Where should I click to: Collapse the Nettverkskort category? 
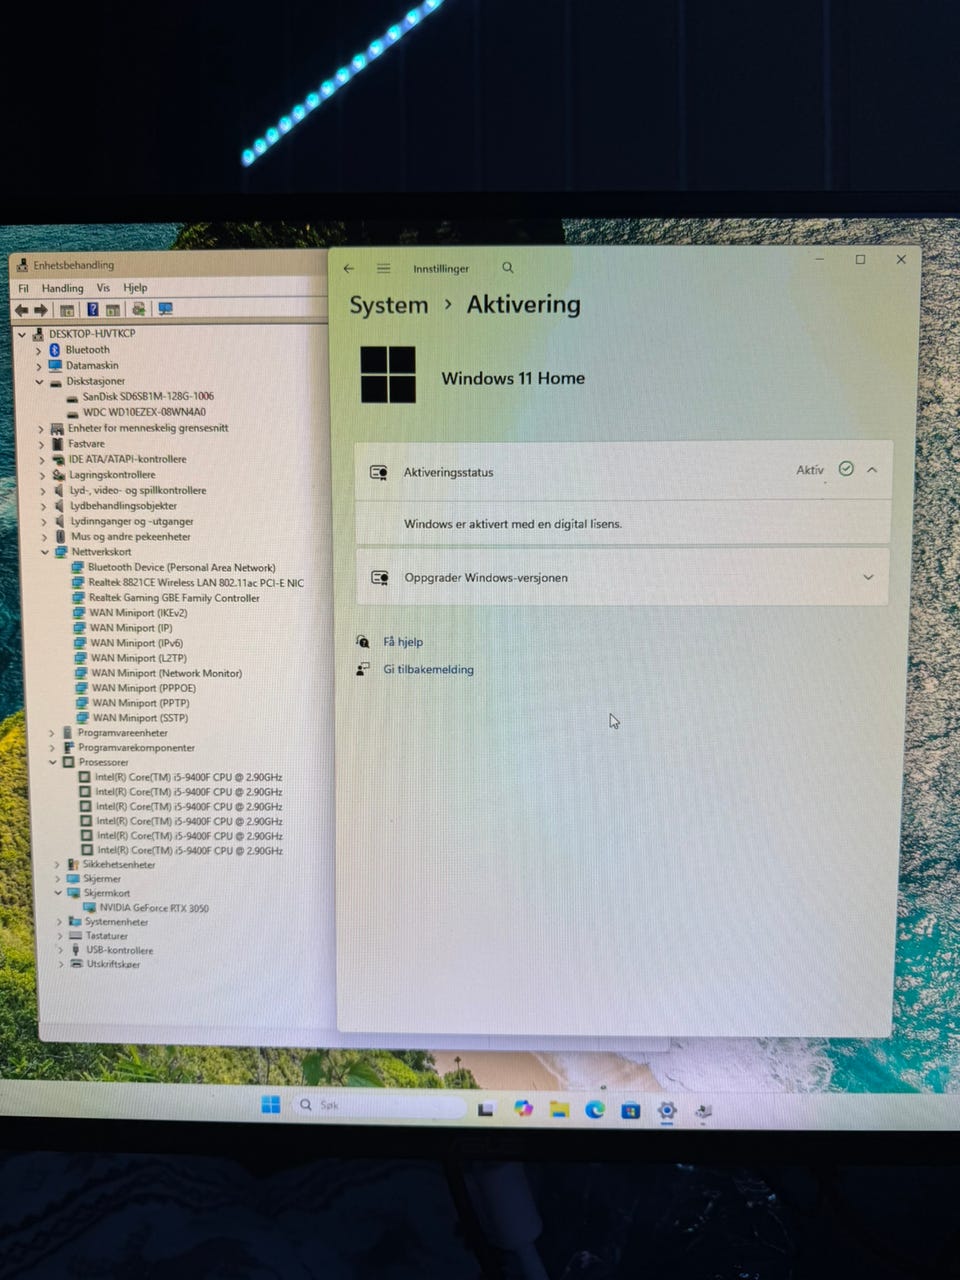click(x=45, y=552)
